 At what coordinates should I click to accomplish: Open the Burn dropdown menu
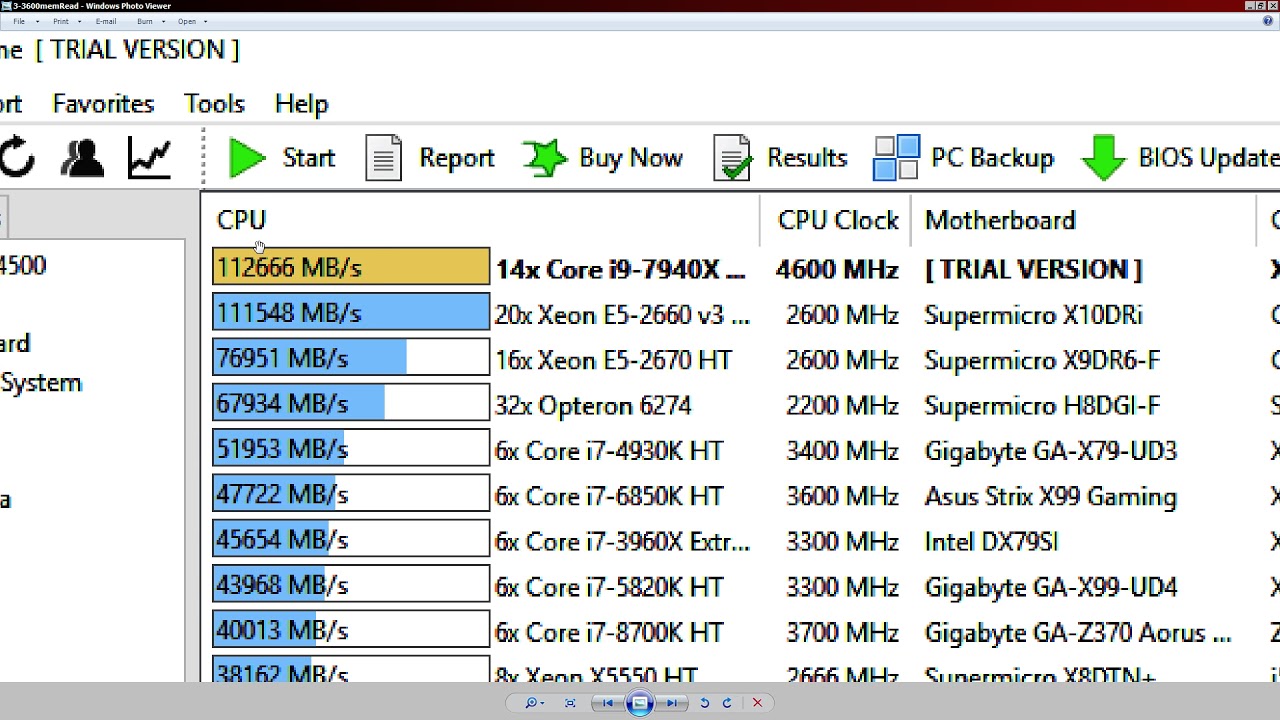point(146,21)
